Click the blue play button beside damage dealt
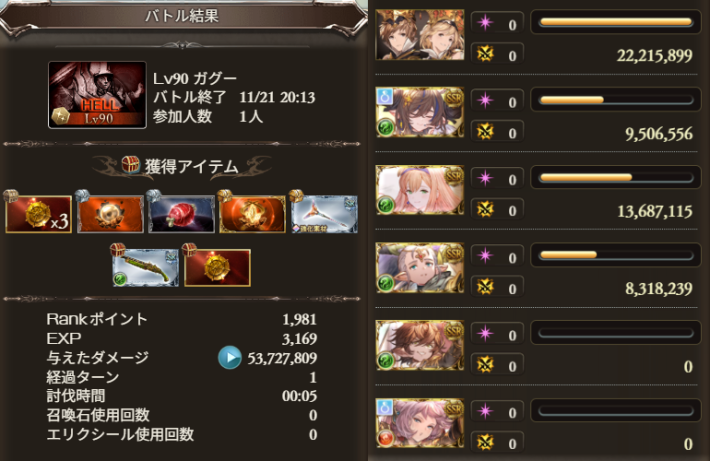Screen dimensions: 710x461 tap(230, 357)
